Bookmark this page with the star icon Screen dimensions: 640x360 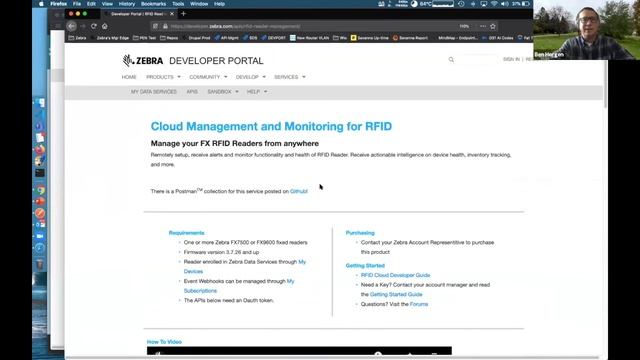coord(493,26)
